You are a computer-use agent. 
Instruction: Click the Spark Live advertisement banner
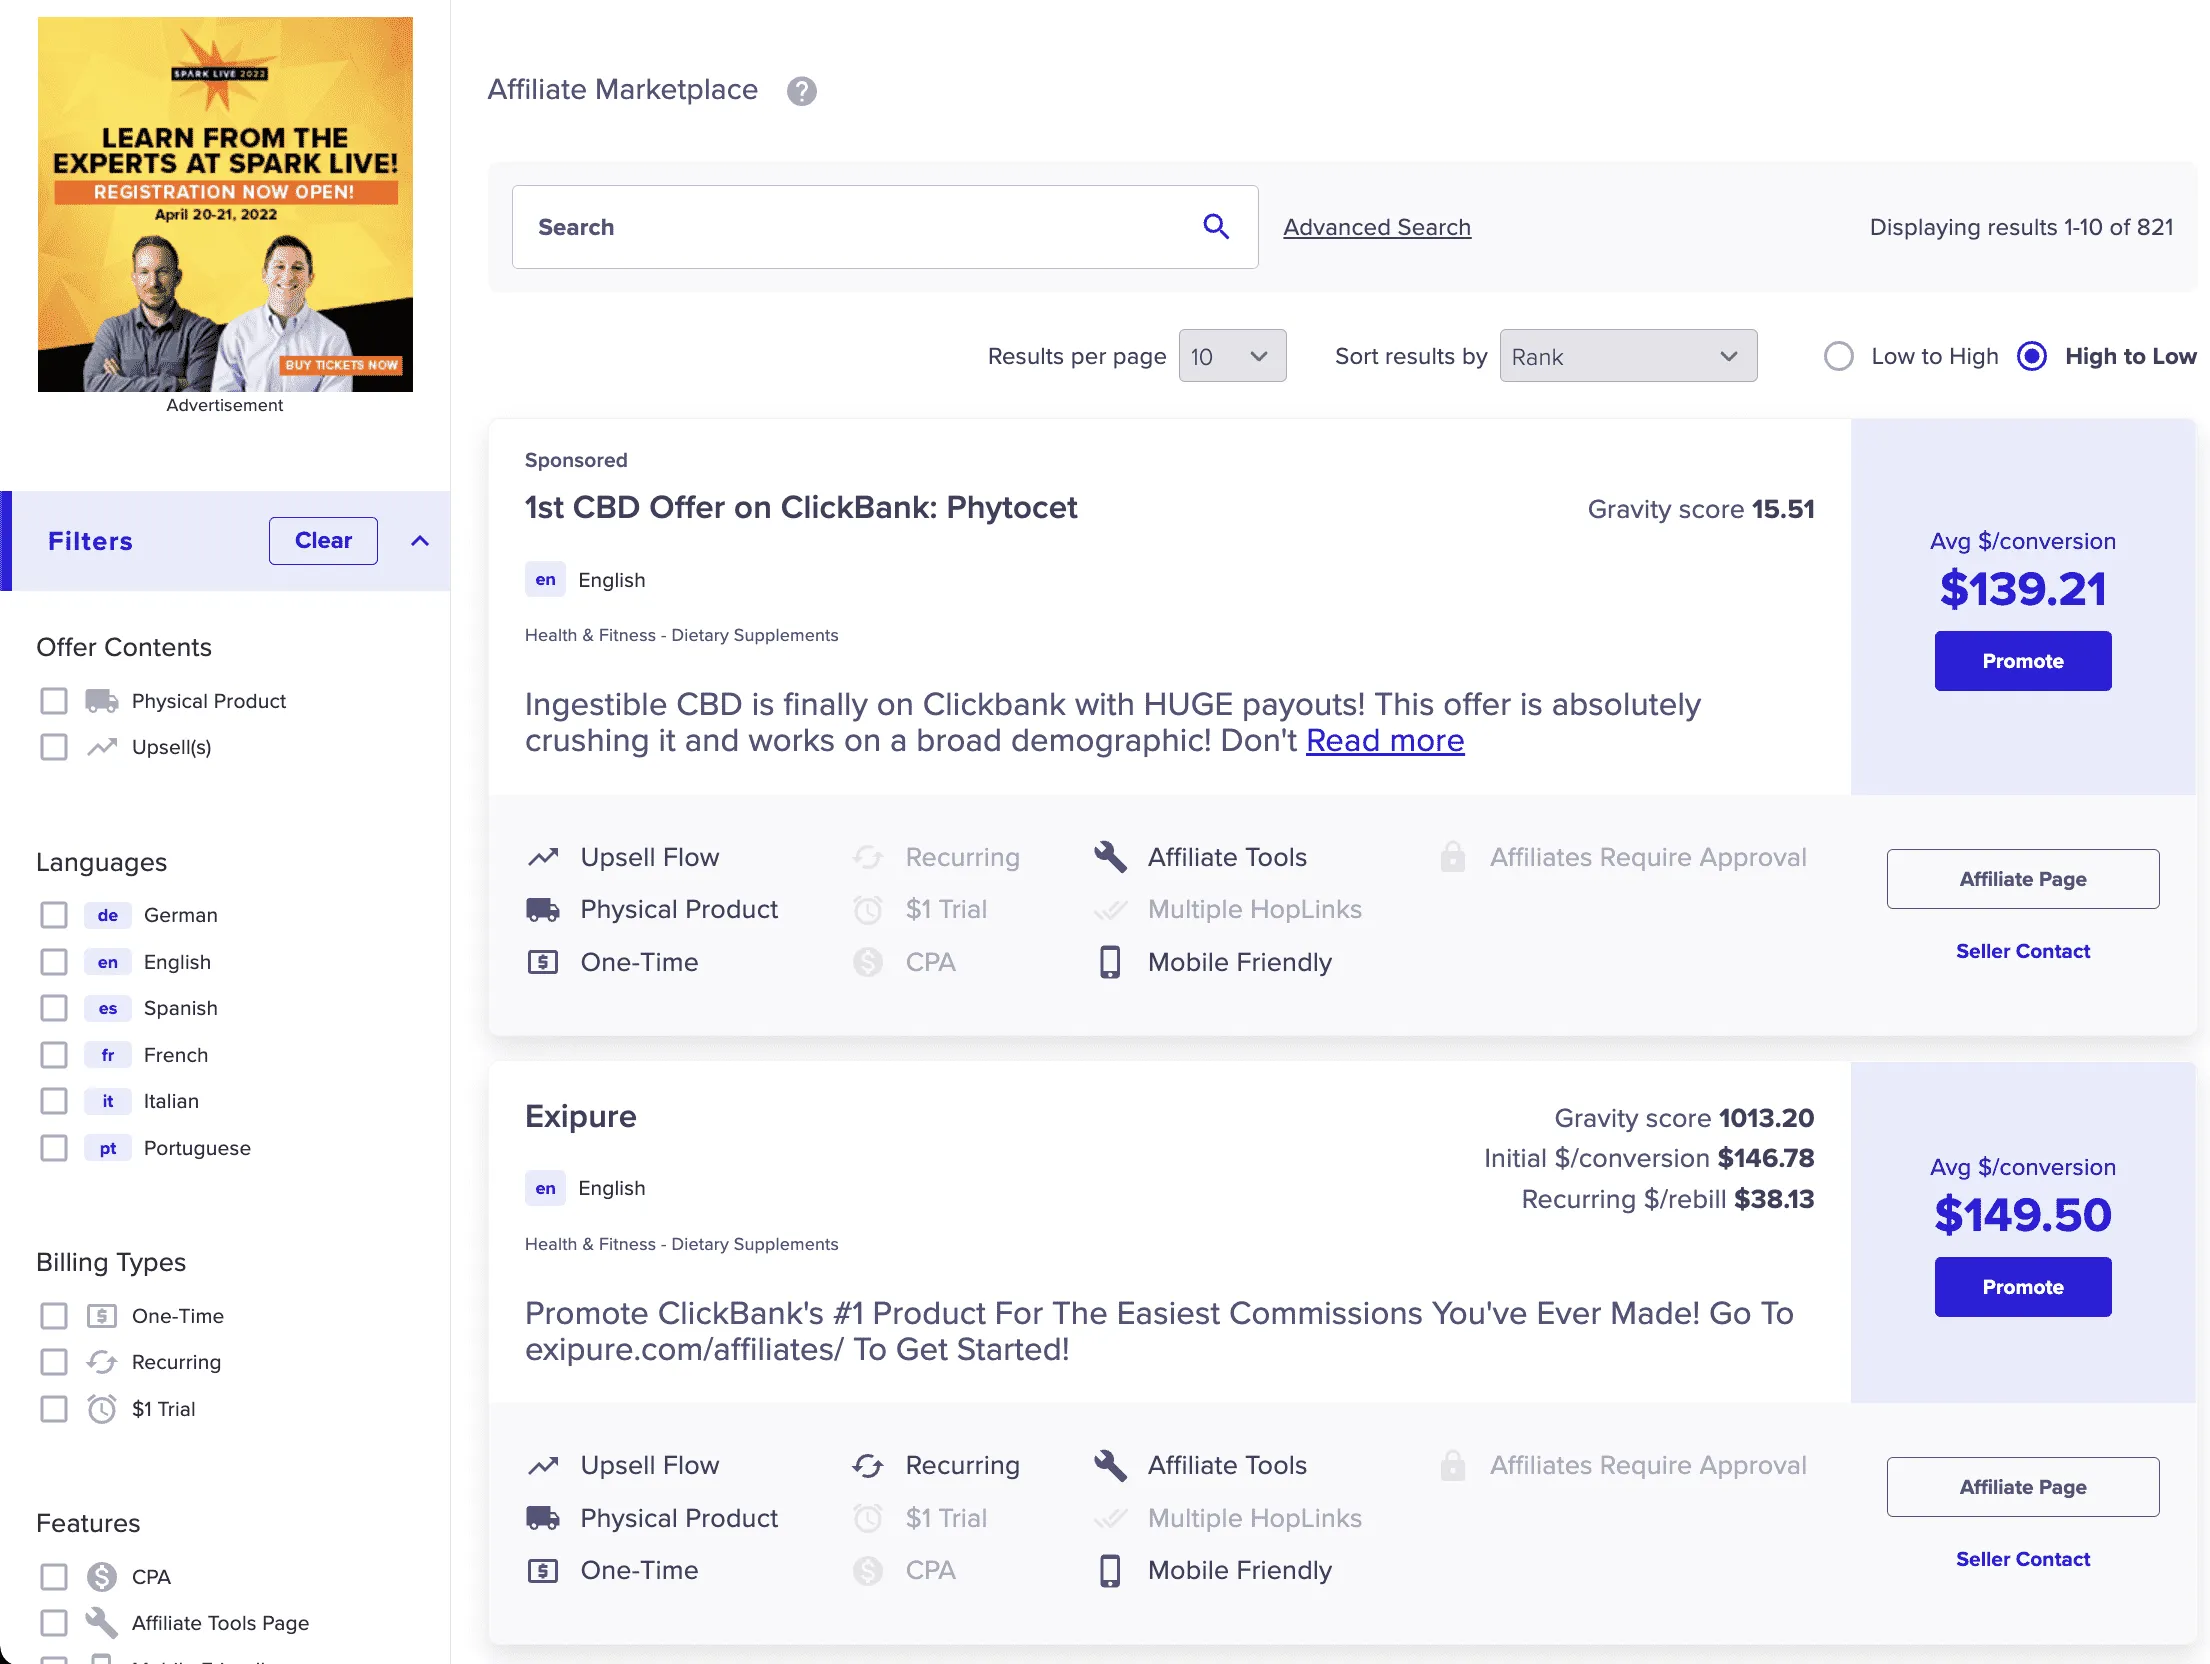pyautogui.click(x=225, y=204)
